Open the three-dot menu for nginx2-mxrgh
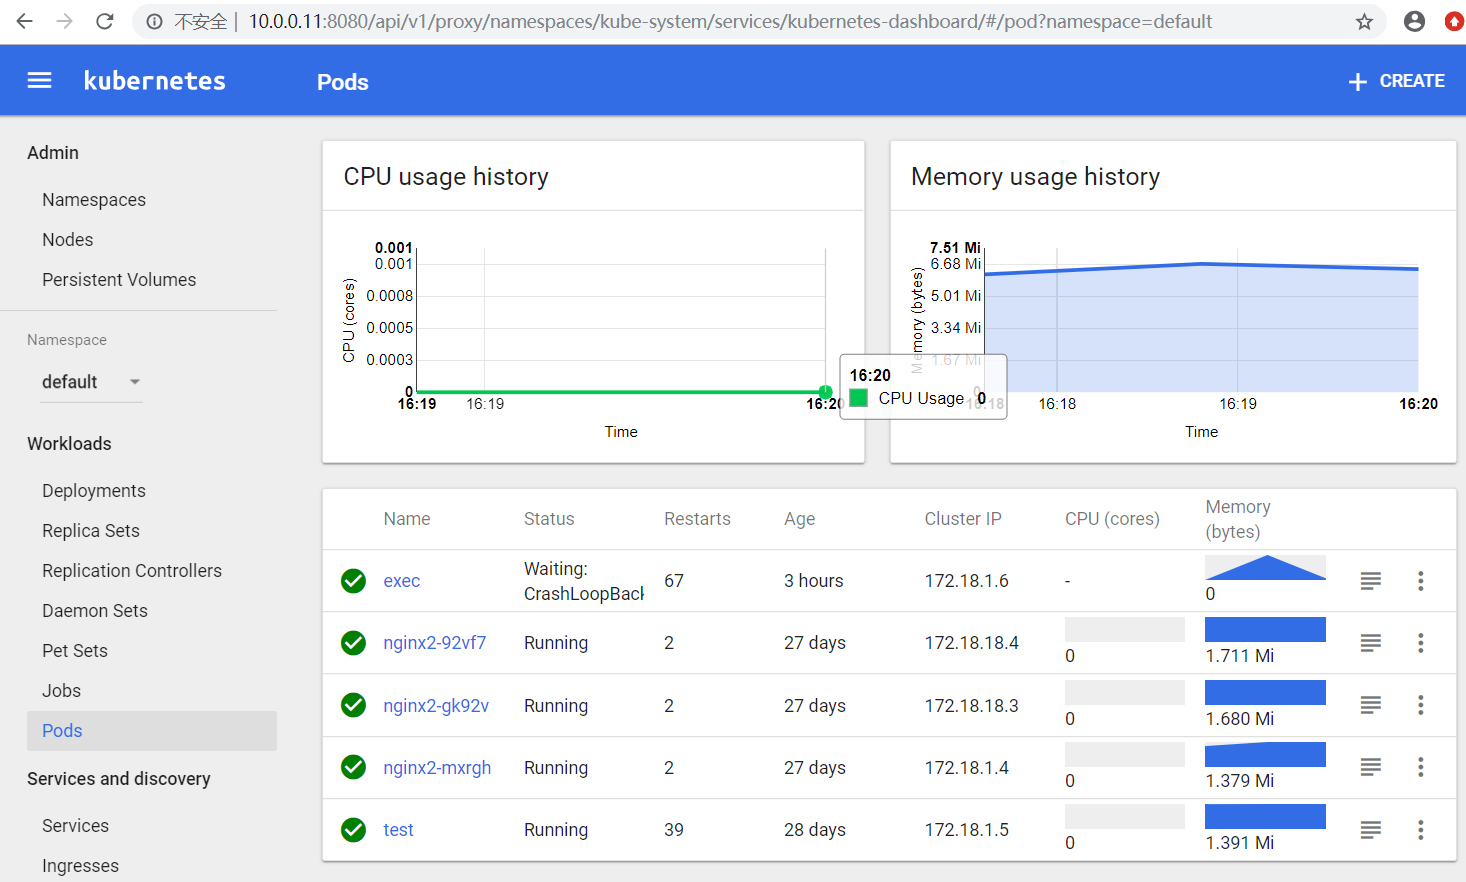 [1420, 767]
